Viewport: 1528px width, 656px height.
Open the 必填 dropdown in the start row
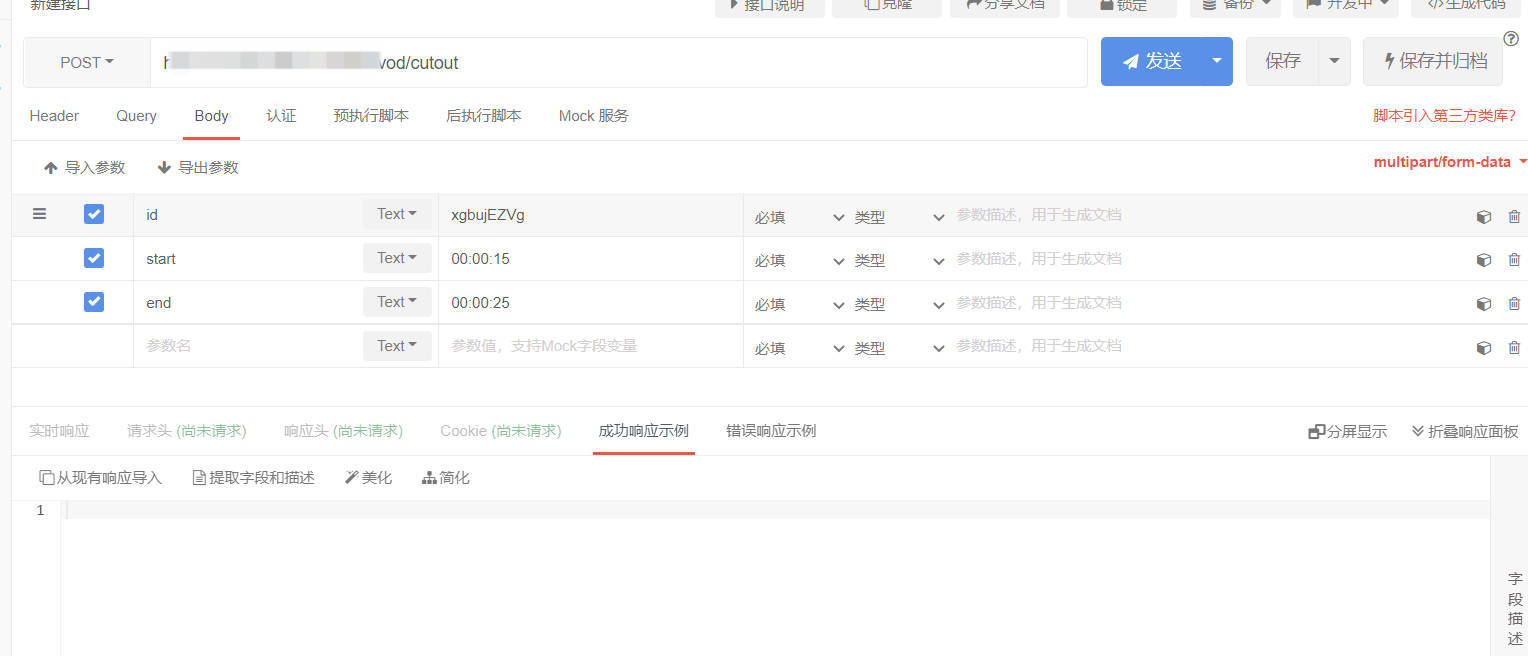(799, 261)
